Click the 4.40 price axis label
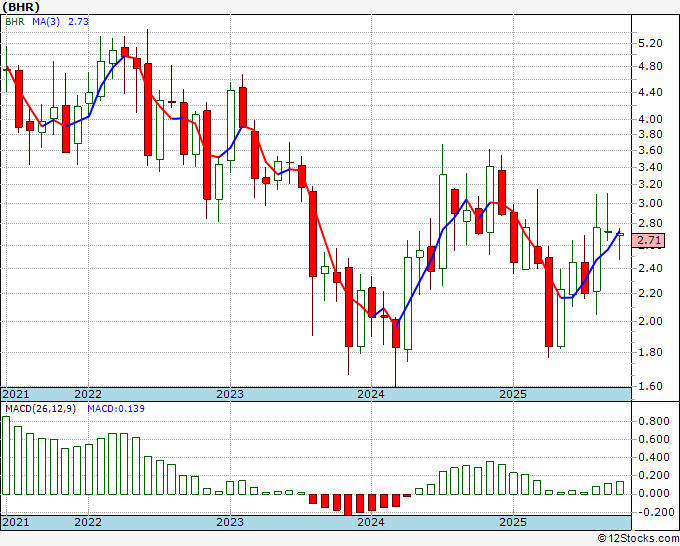The image size is (680, 546). point(650,92)
